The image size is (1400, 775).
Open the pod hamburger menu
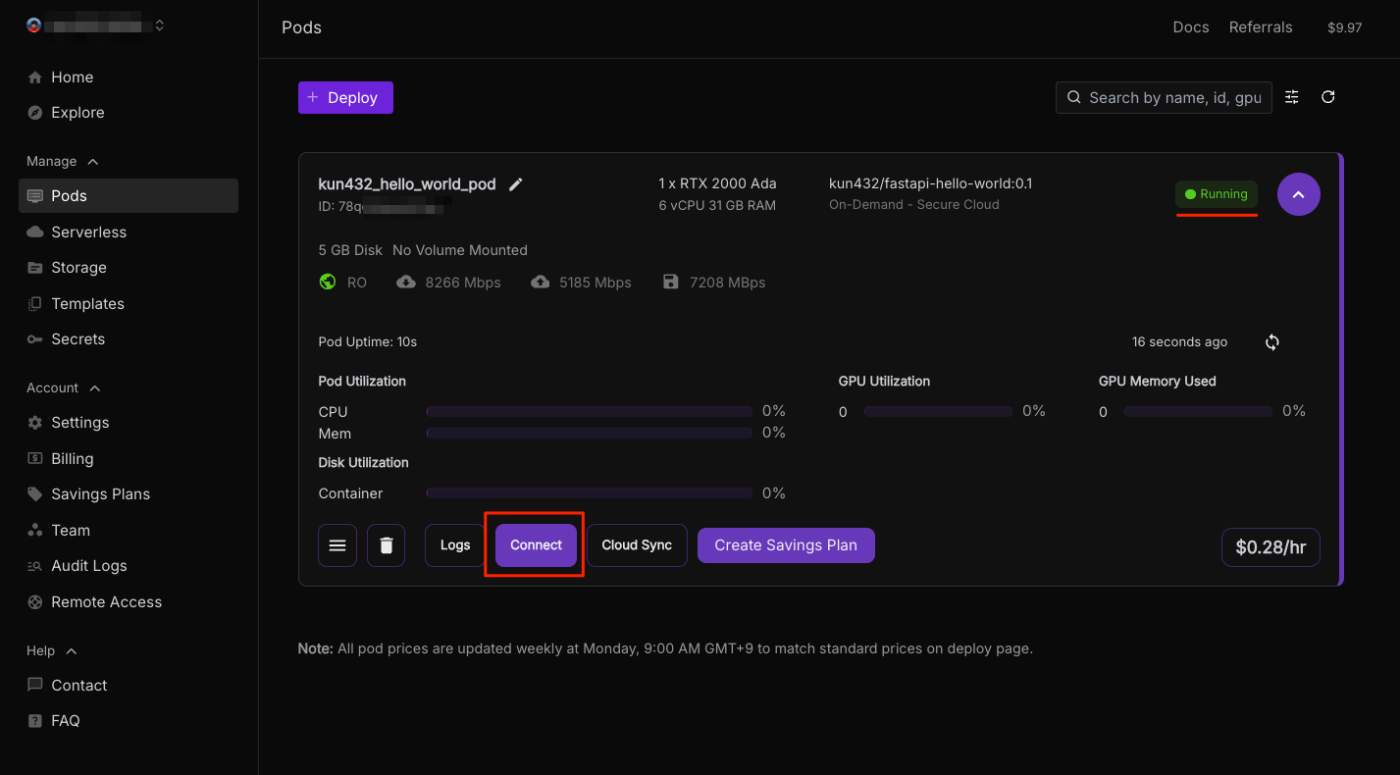(337, 546)
